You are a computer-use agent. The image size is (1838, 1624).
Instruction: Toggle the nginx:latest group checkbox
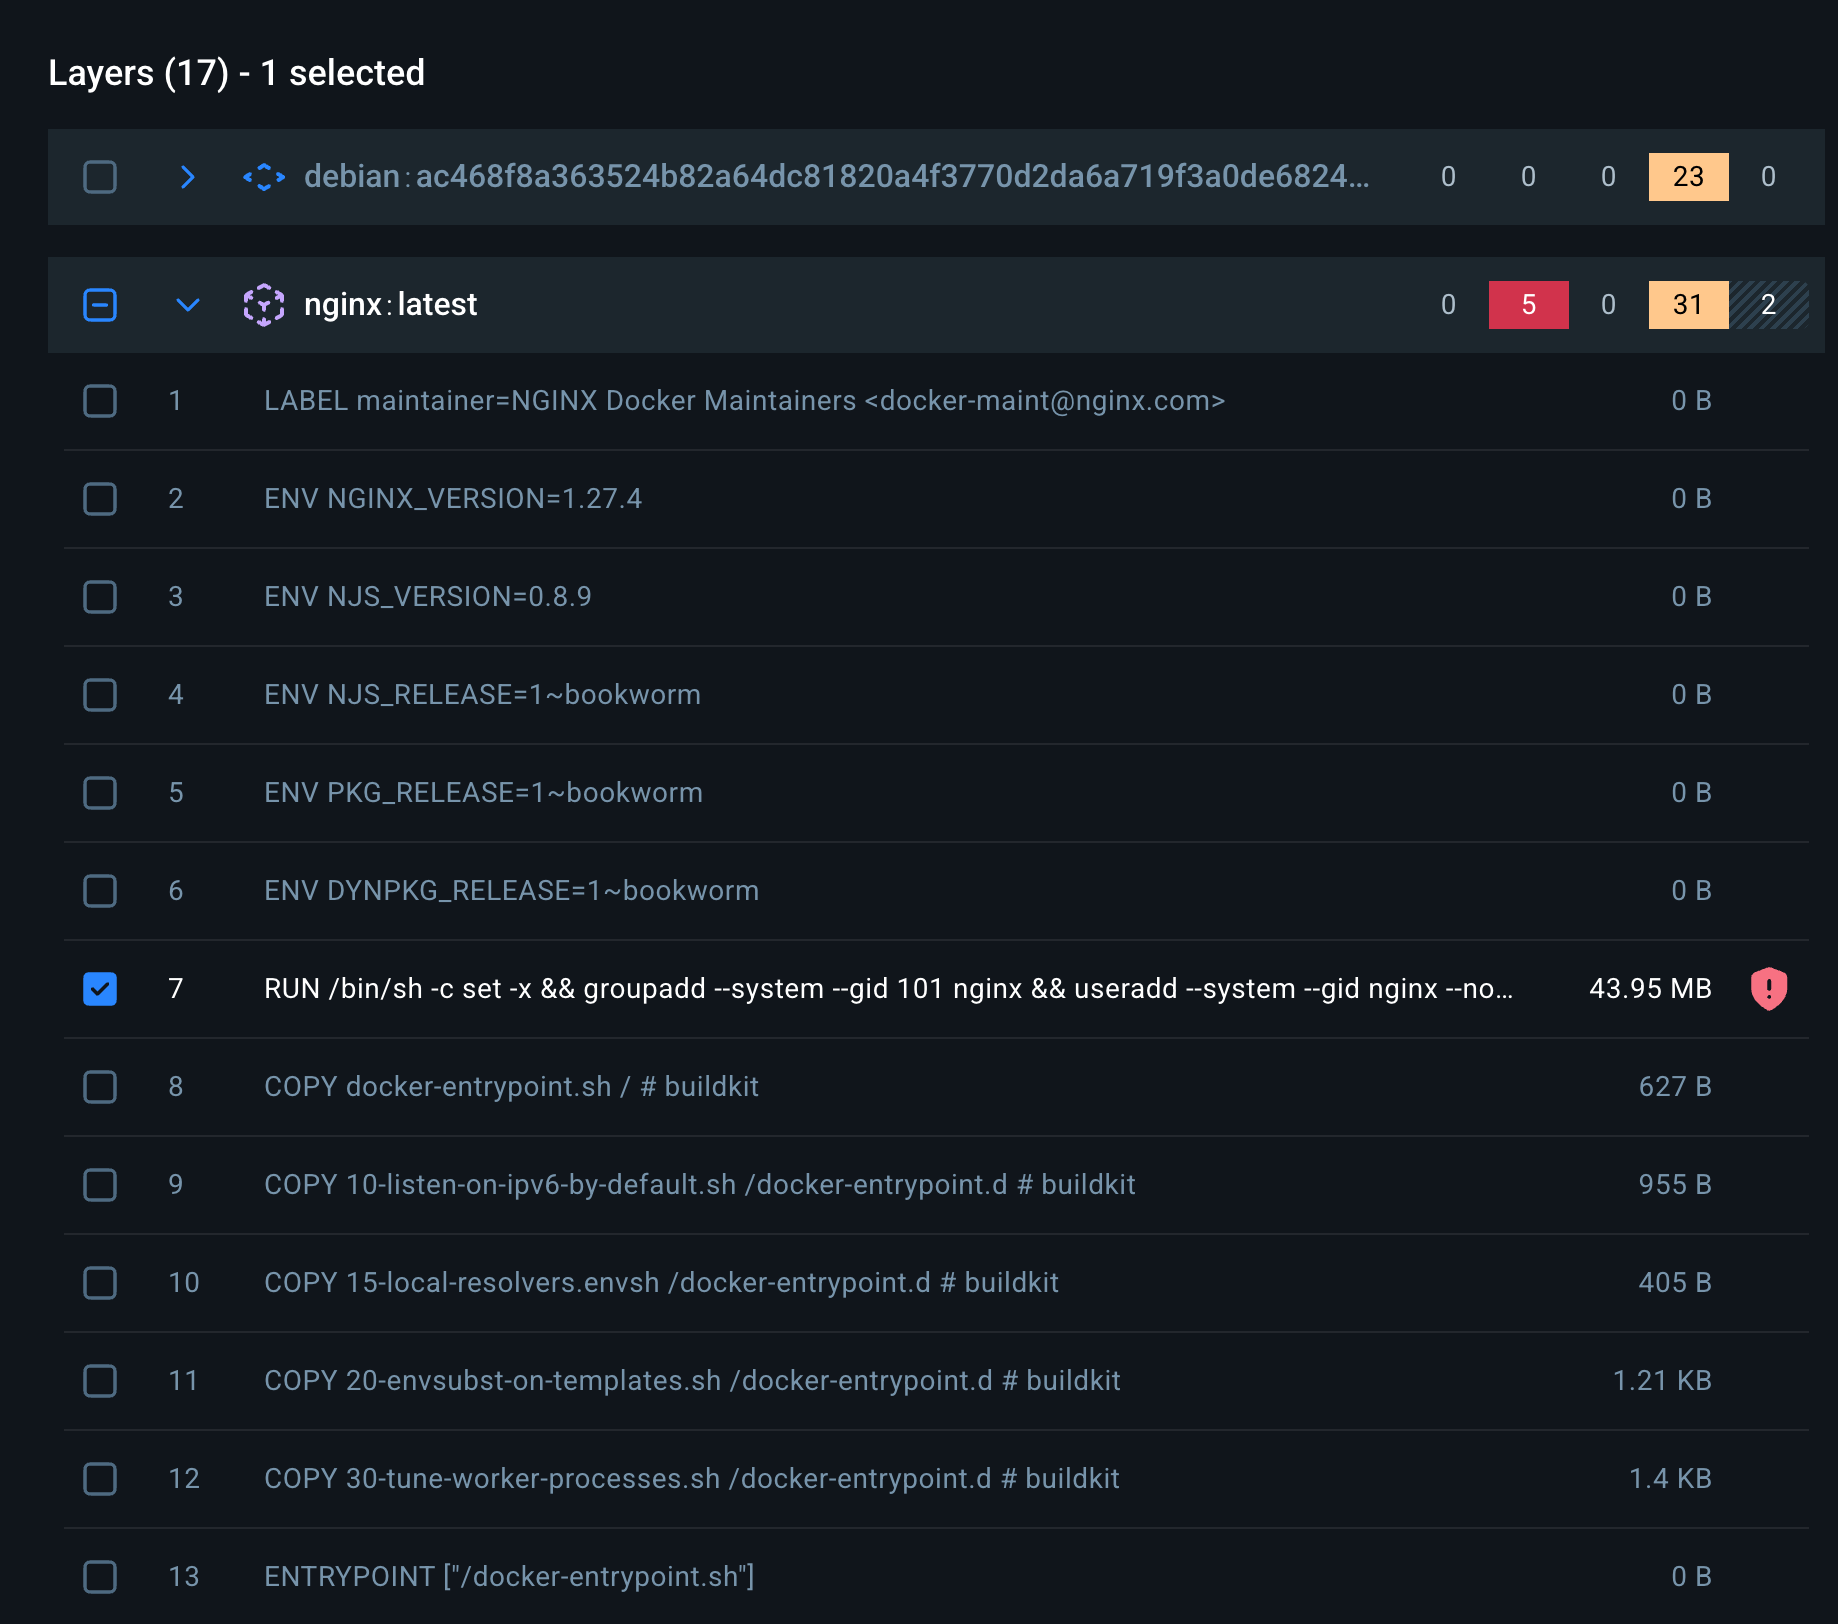[100, 305]
